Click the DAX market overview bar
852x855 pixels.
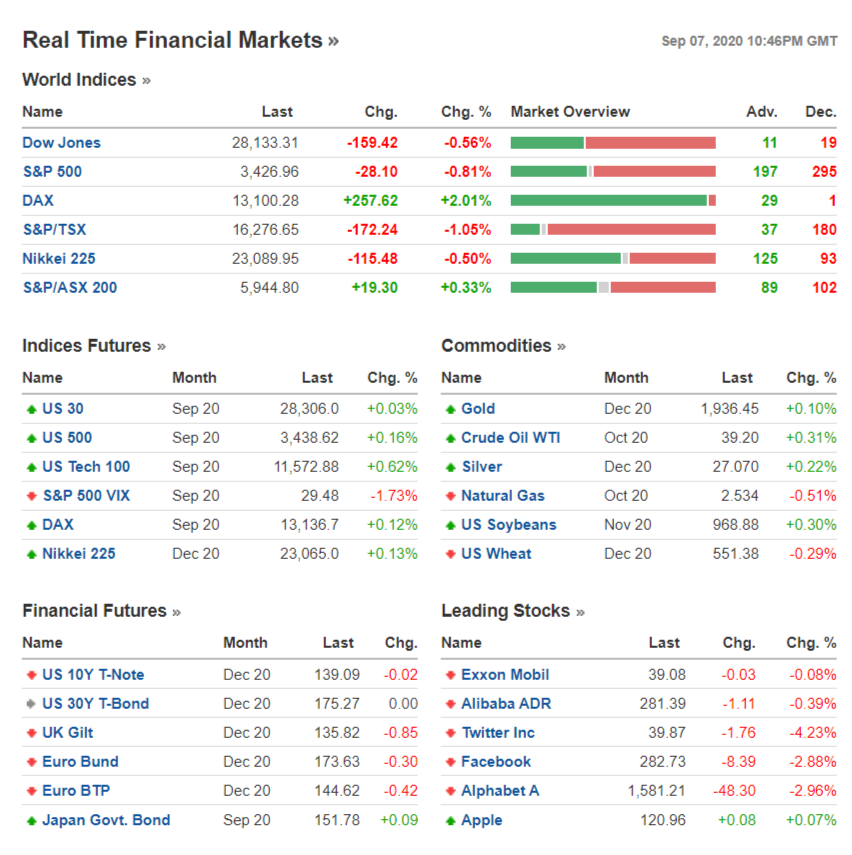[x=613, y=201]
